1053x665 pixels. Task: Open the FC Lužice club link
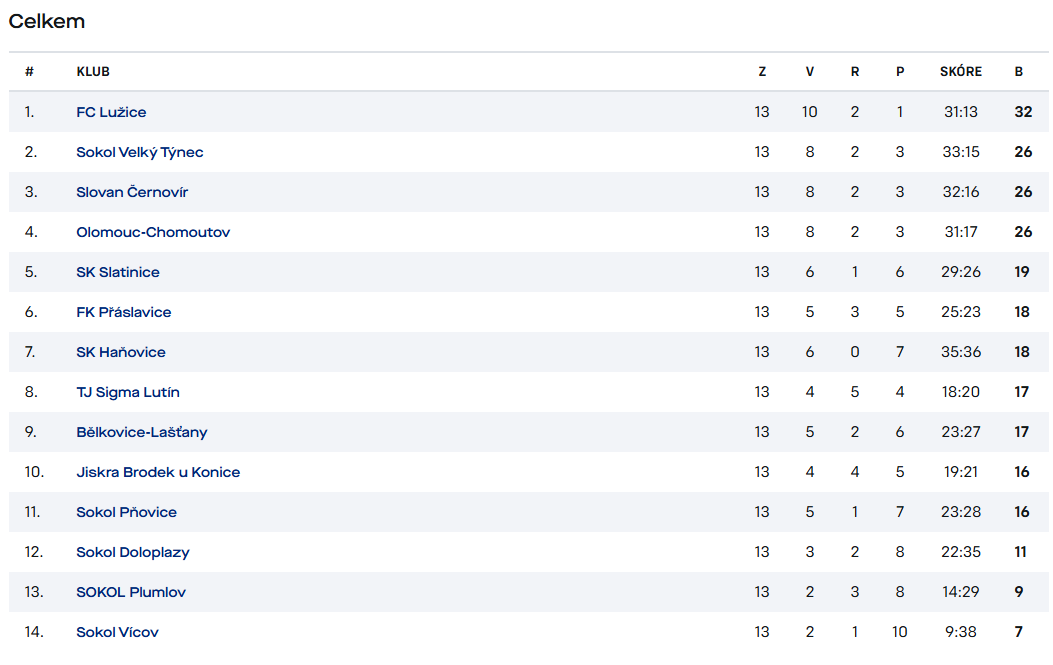coord(111,112)
